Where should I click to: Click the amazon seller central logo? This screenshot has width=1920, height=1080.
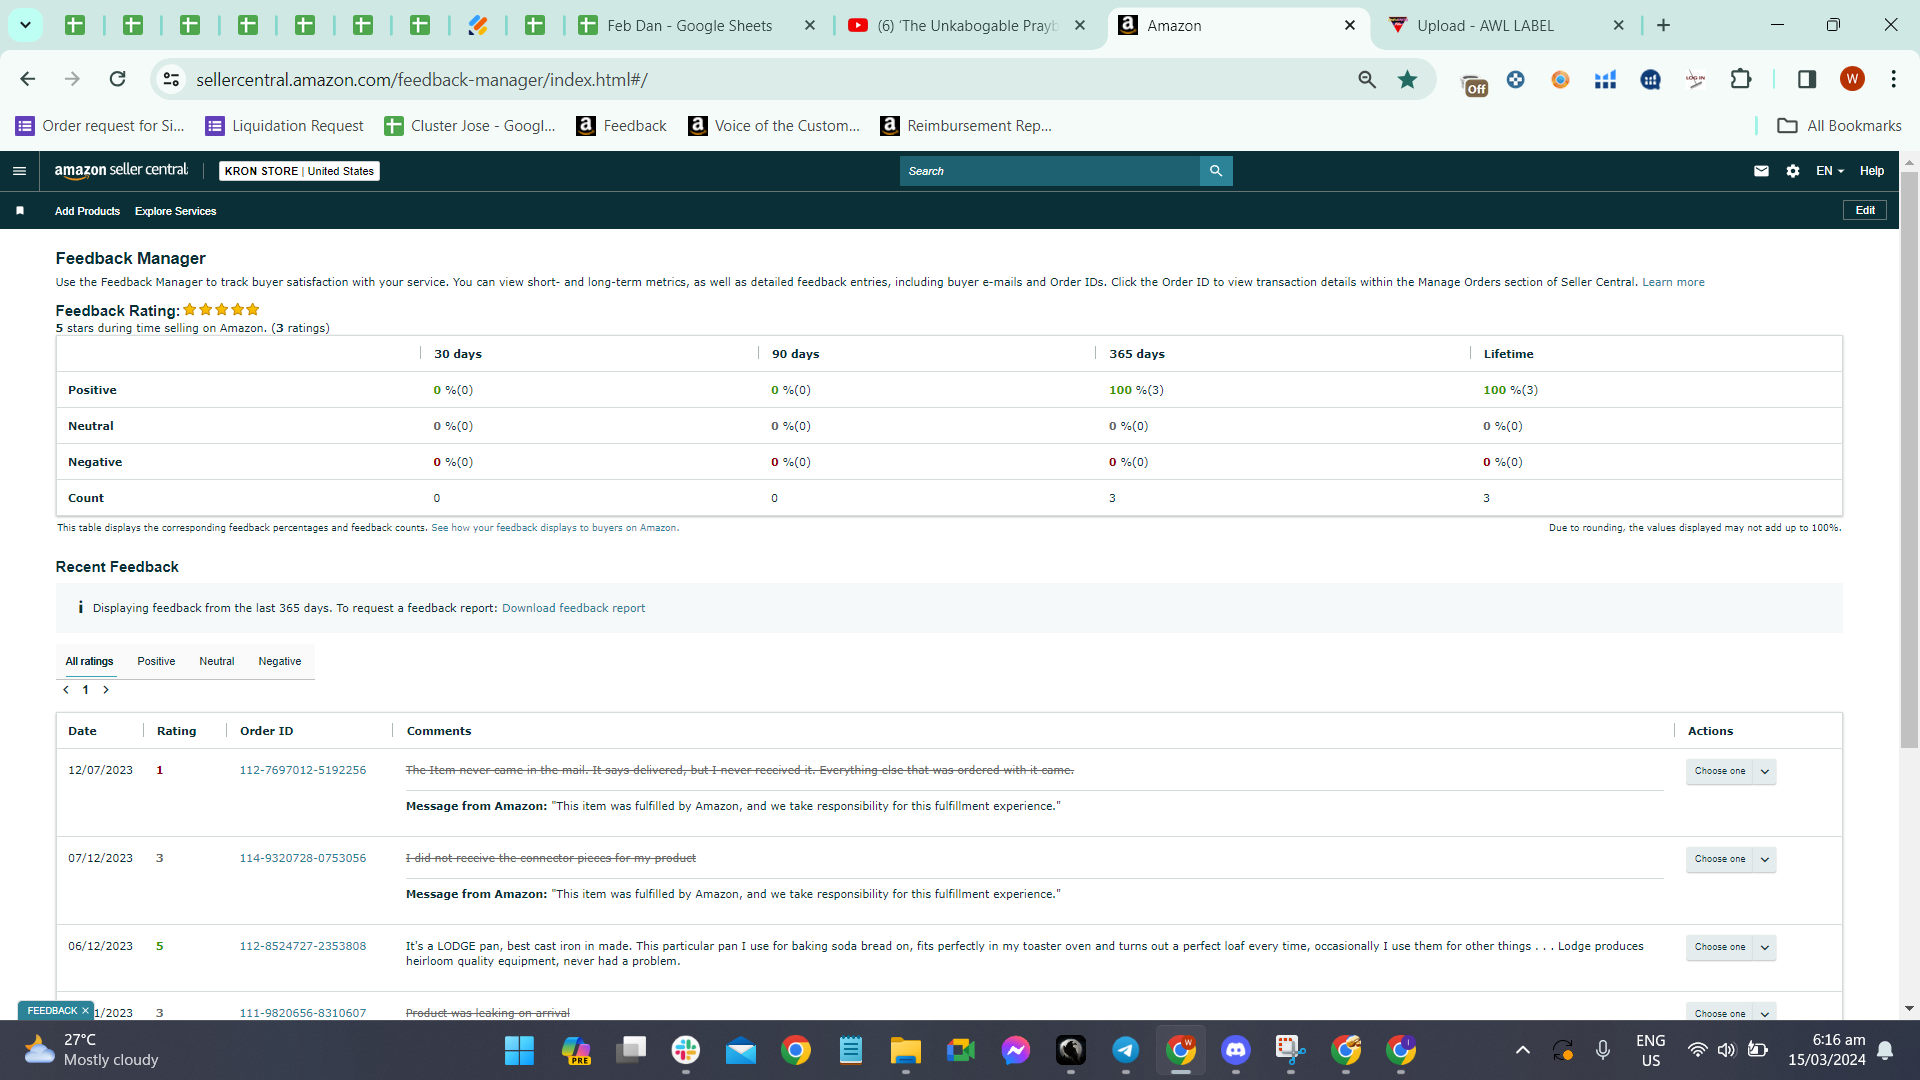(x=121, y=171)
